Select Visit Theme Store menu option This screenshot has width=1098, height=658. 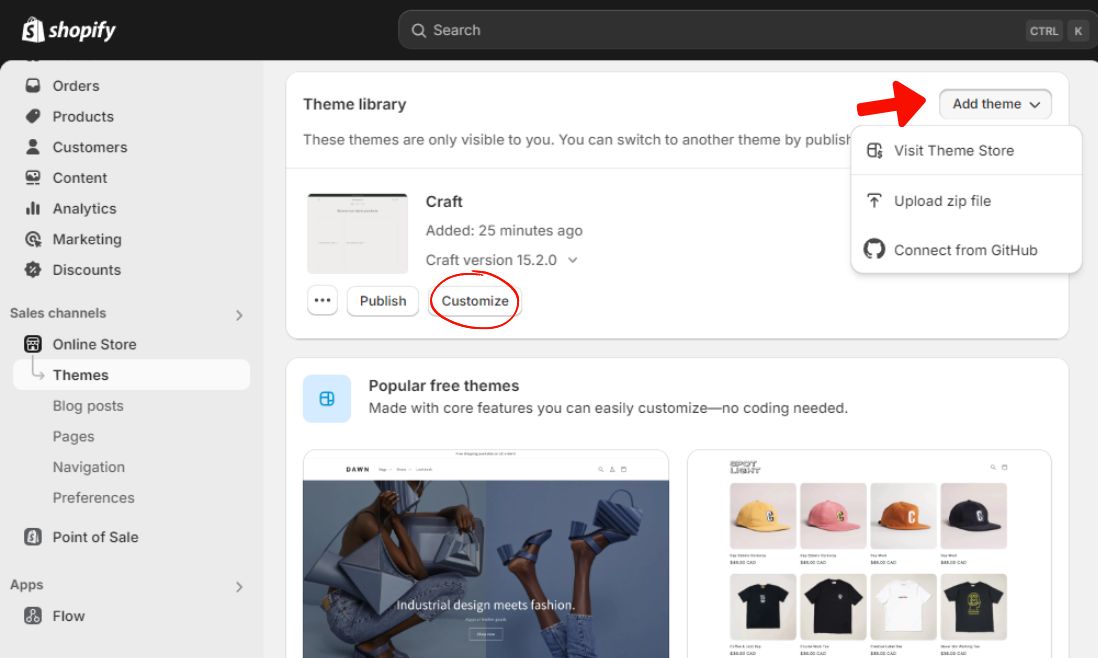[x=966, y=150]
